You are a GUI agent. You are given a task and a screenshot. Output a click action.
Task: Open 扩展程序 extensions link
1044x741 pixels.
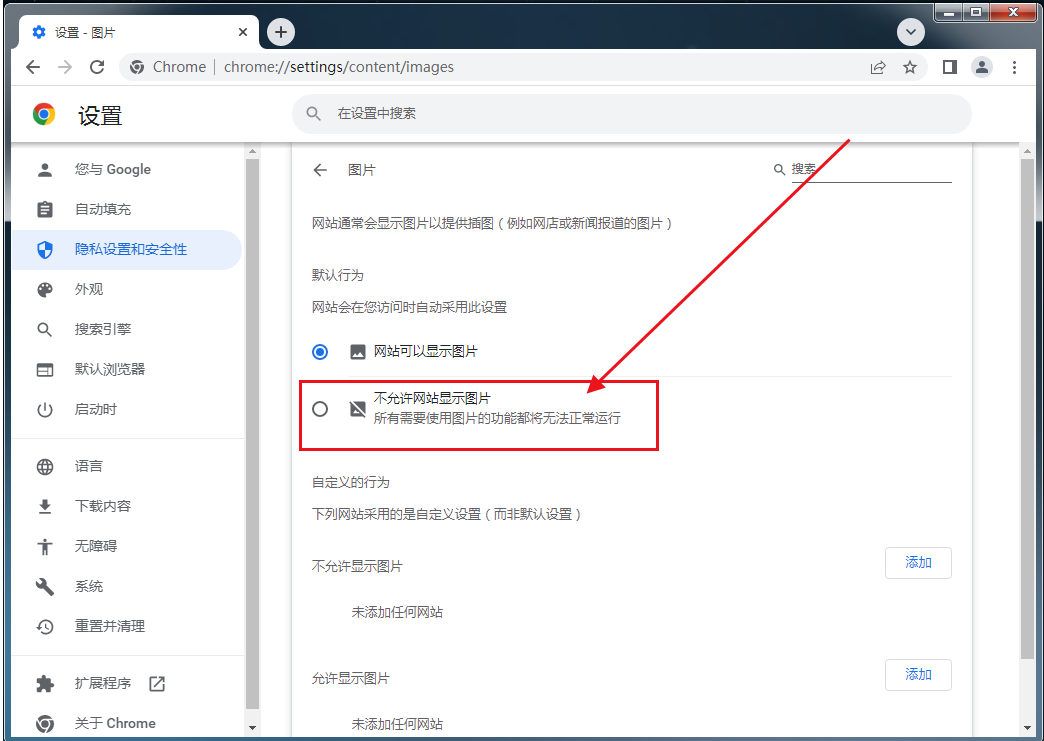[x=127, y=684]
